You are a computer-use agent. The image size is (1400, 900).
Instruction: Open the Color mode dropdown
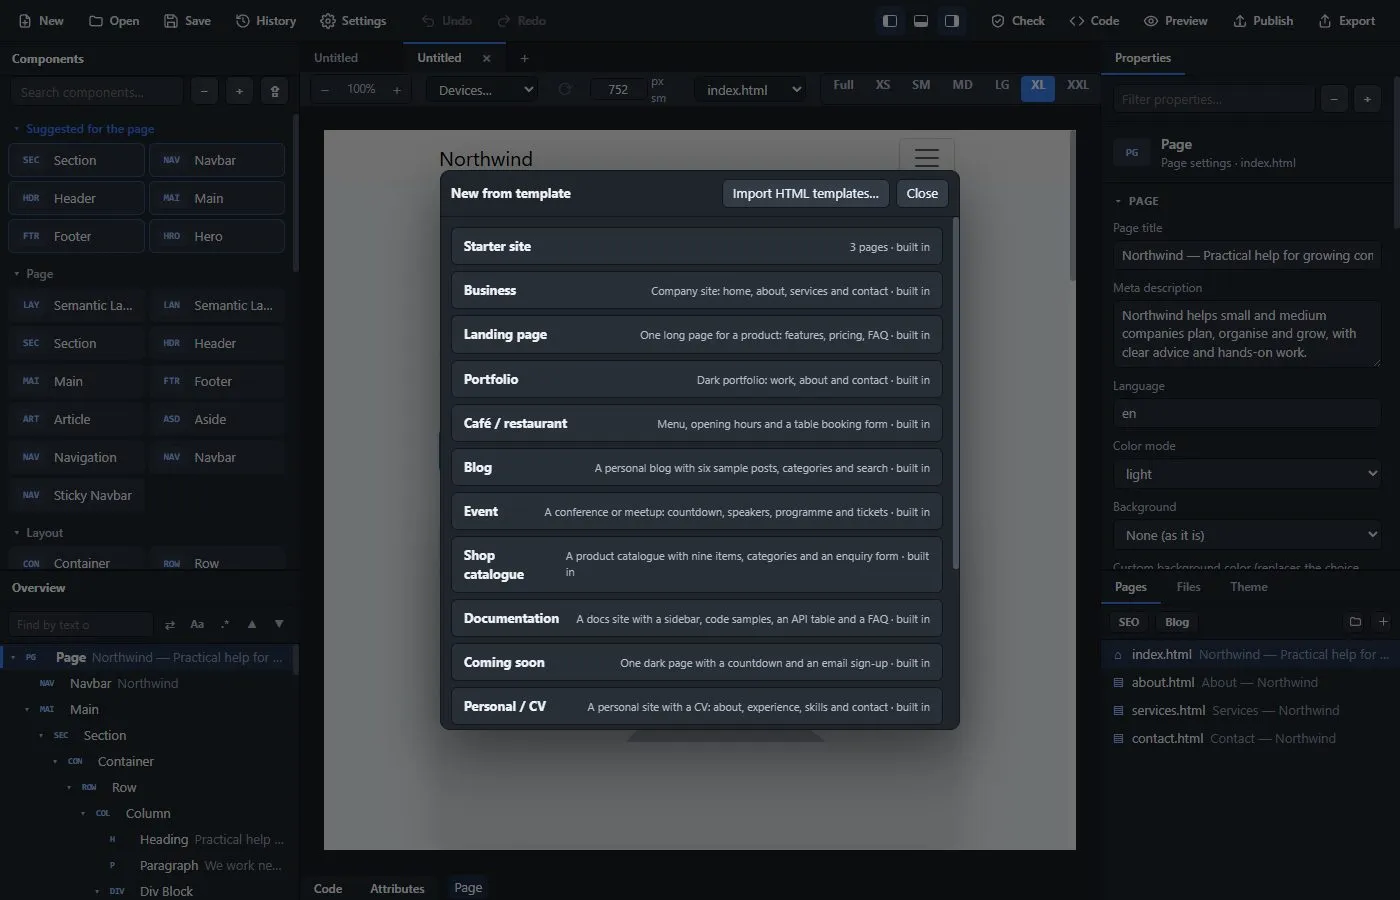pos(1247,474)
